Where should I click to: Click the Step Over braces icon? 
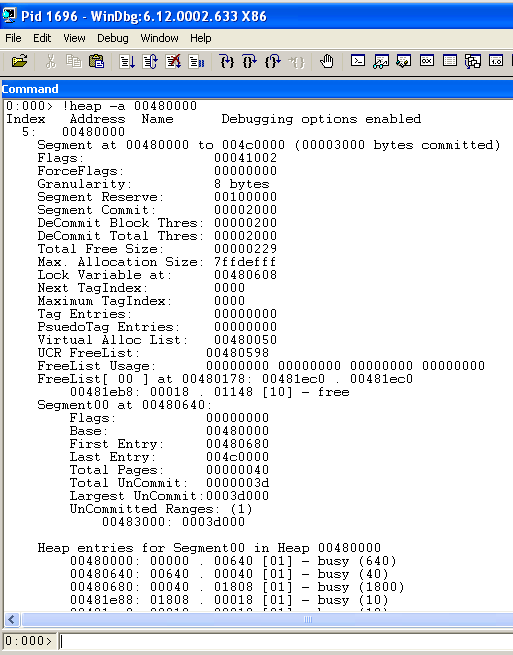(x=250, y=62)
